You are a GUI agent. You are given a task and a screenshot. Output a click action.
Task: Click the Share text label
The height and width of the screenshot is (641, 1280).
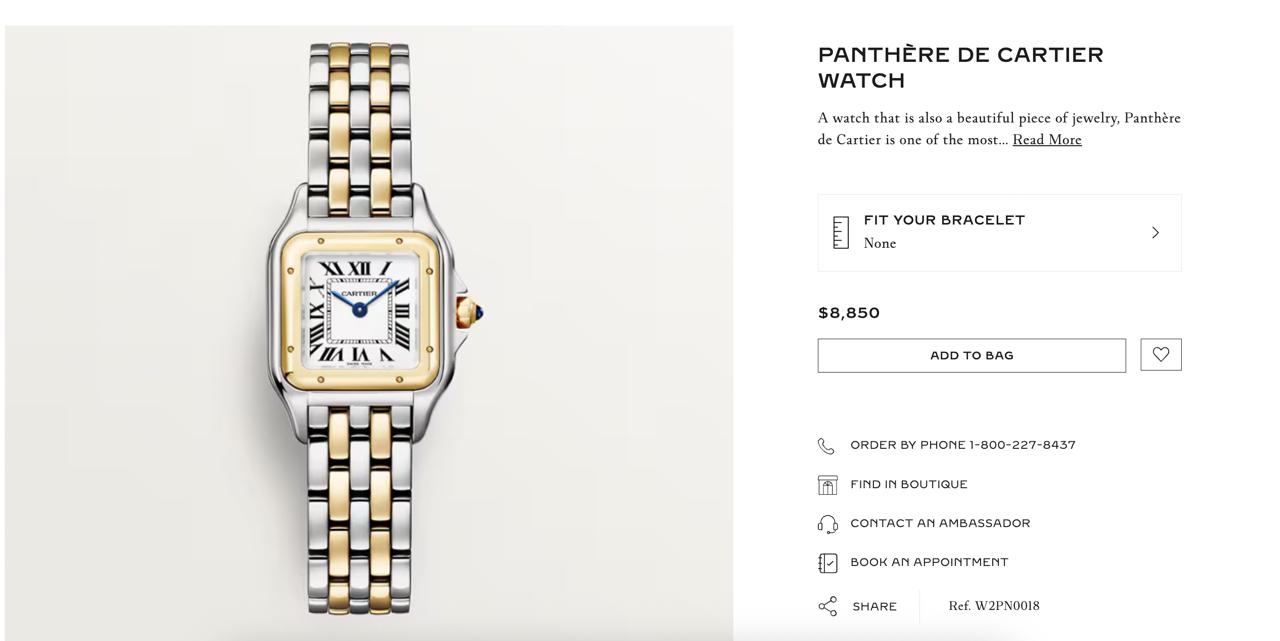click(875, 607)
